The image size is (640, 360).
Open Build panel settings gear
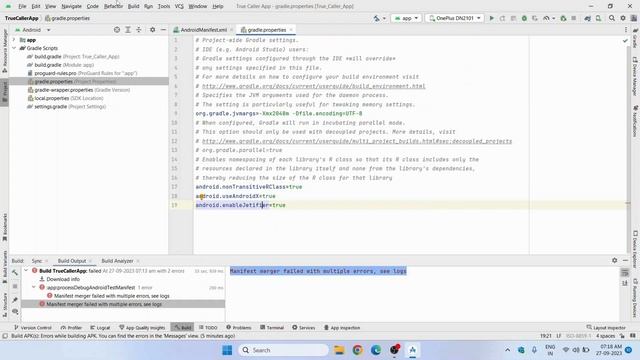click(614, 260)
